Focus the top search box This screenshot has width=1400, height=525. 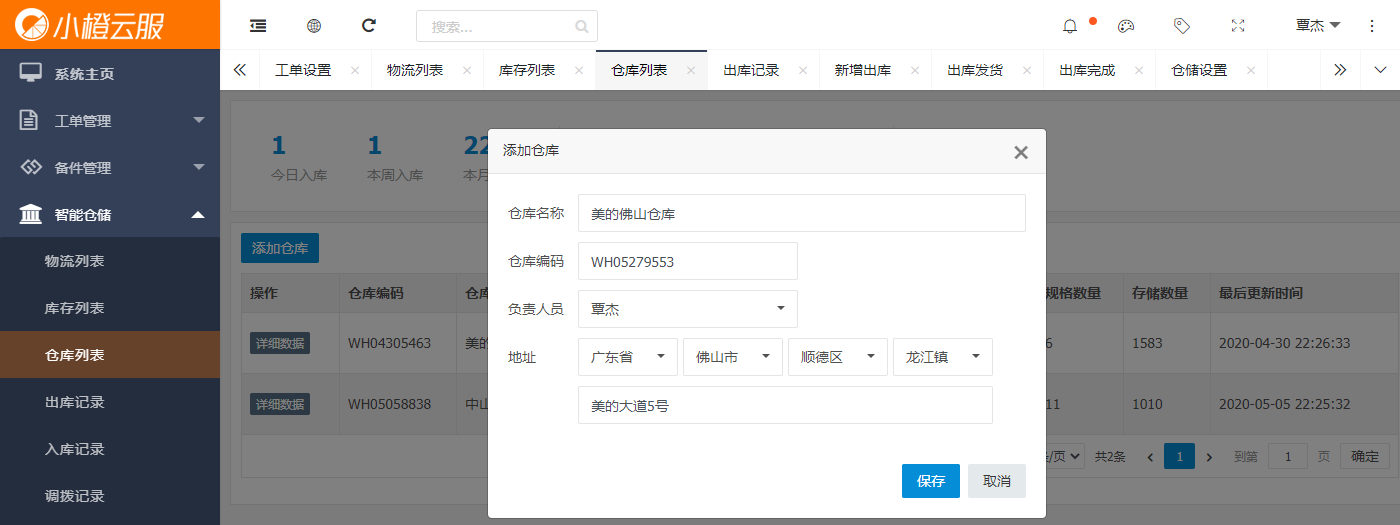point(507,26)
